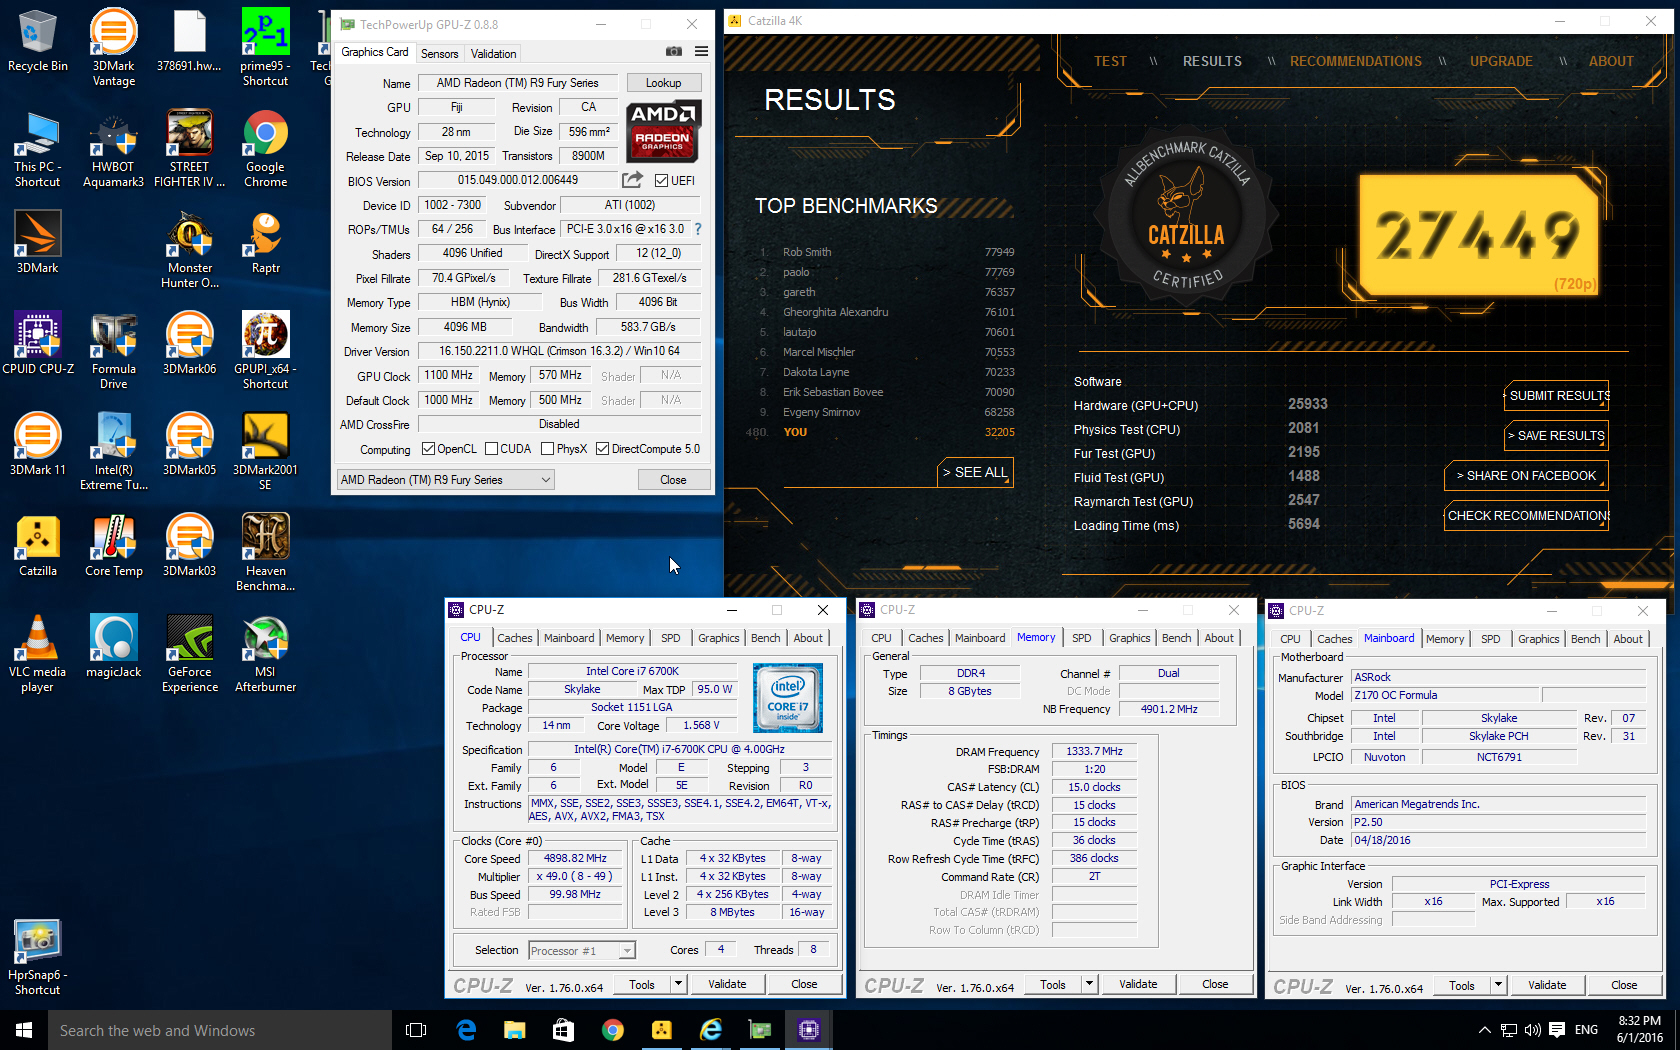Toggle the CUDA checkbox
Screen dimensions: 1680x1050
[x=491, y=449]
